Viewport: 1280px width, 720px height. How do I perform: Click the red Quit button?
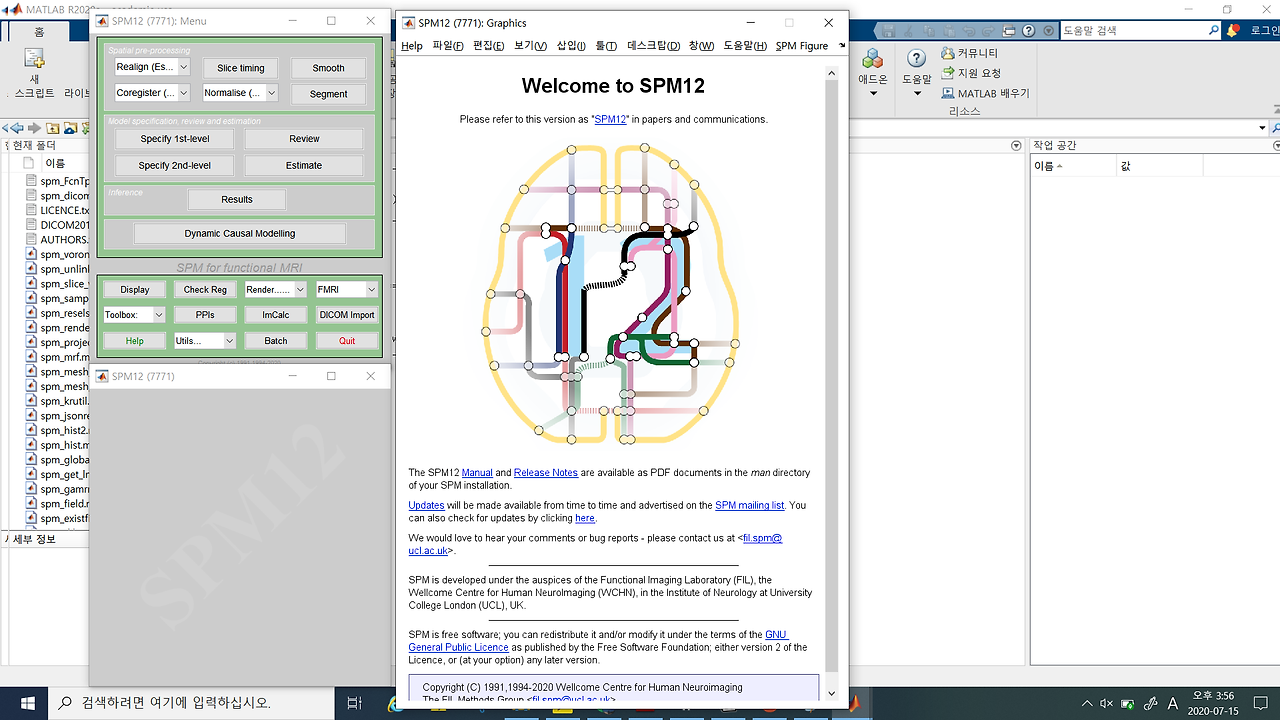coord(347,340)
